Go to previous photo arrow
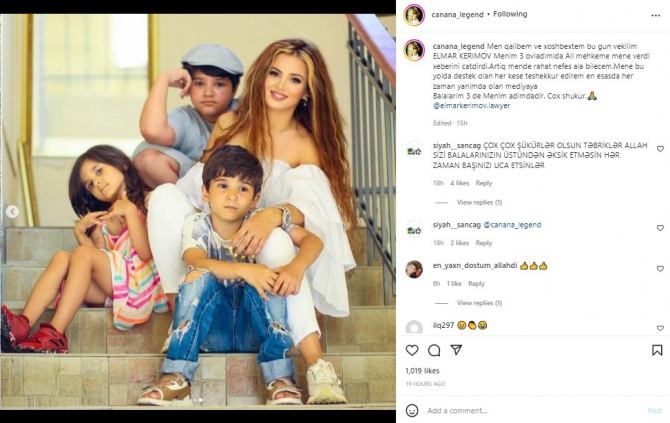The image size is (670, 423). pos(12,212)
